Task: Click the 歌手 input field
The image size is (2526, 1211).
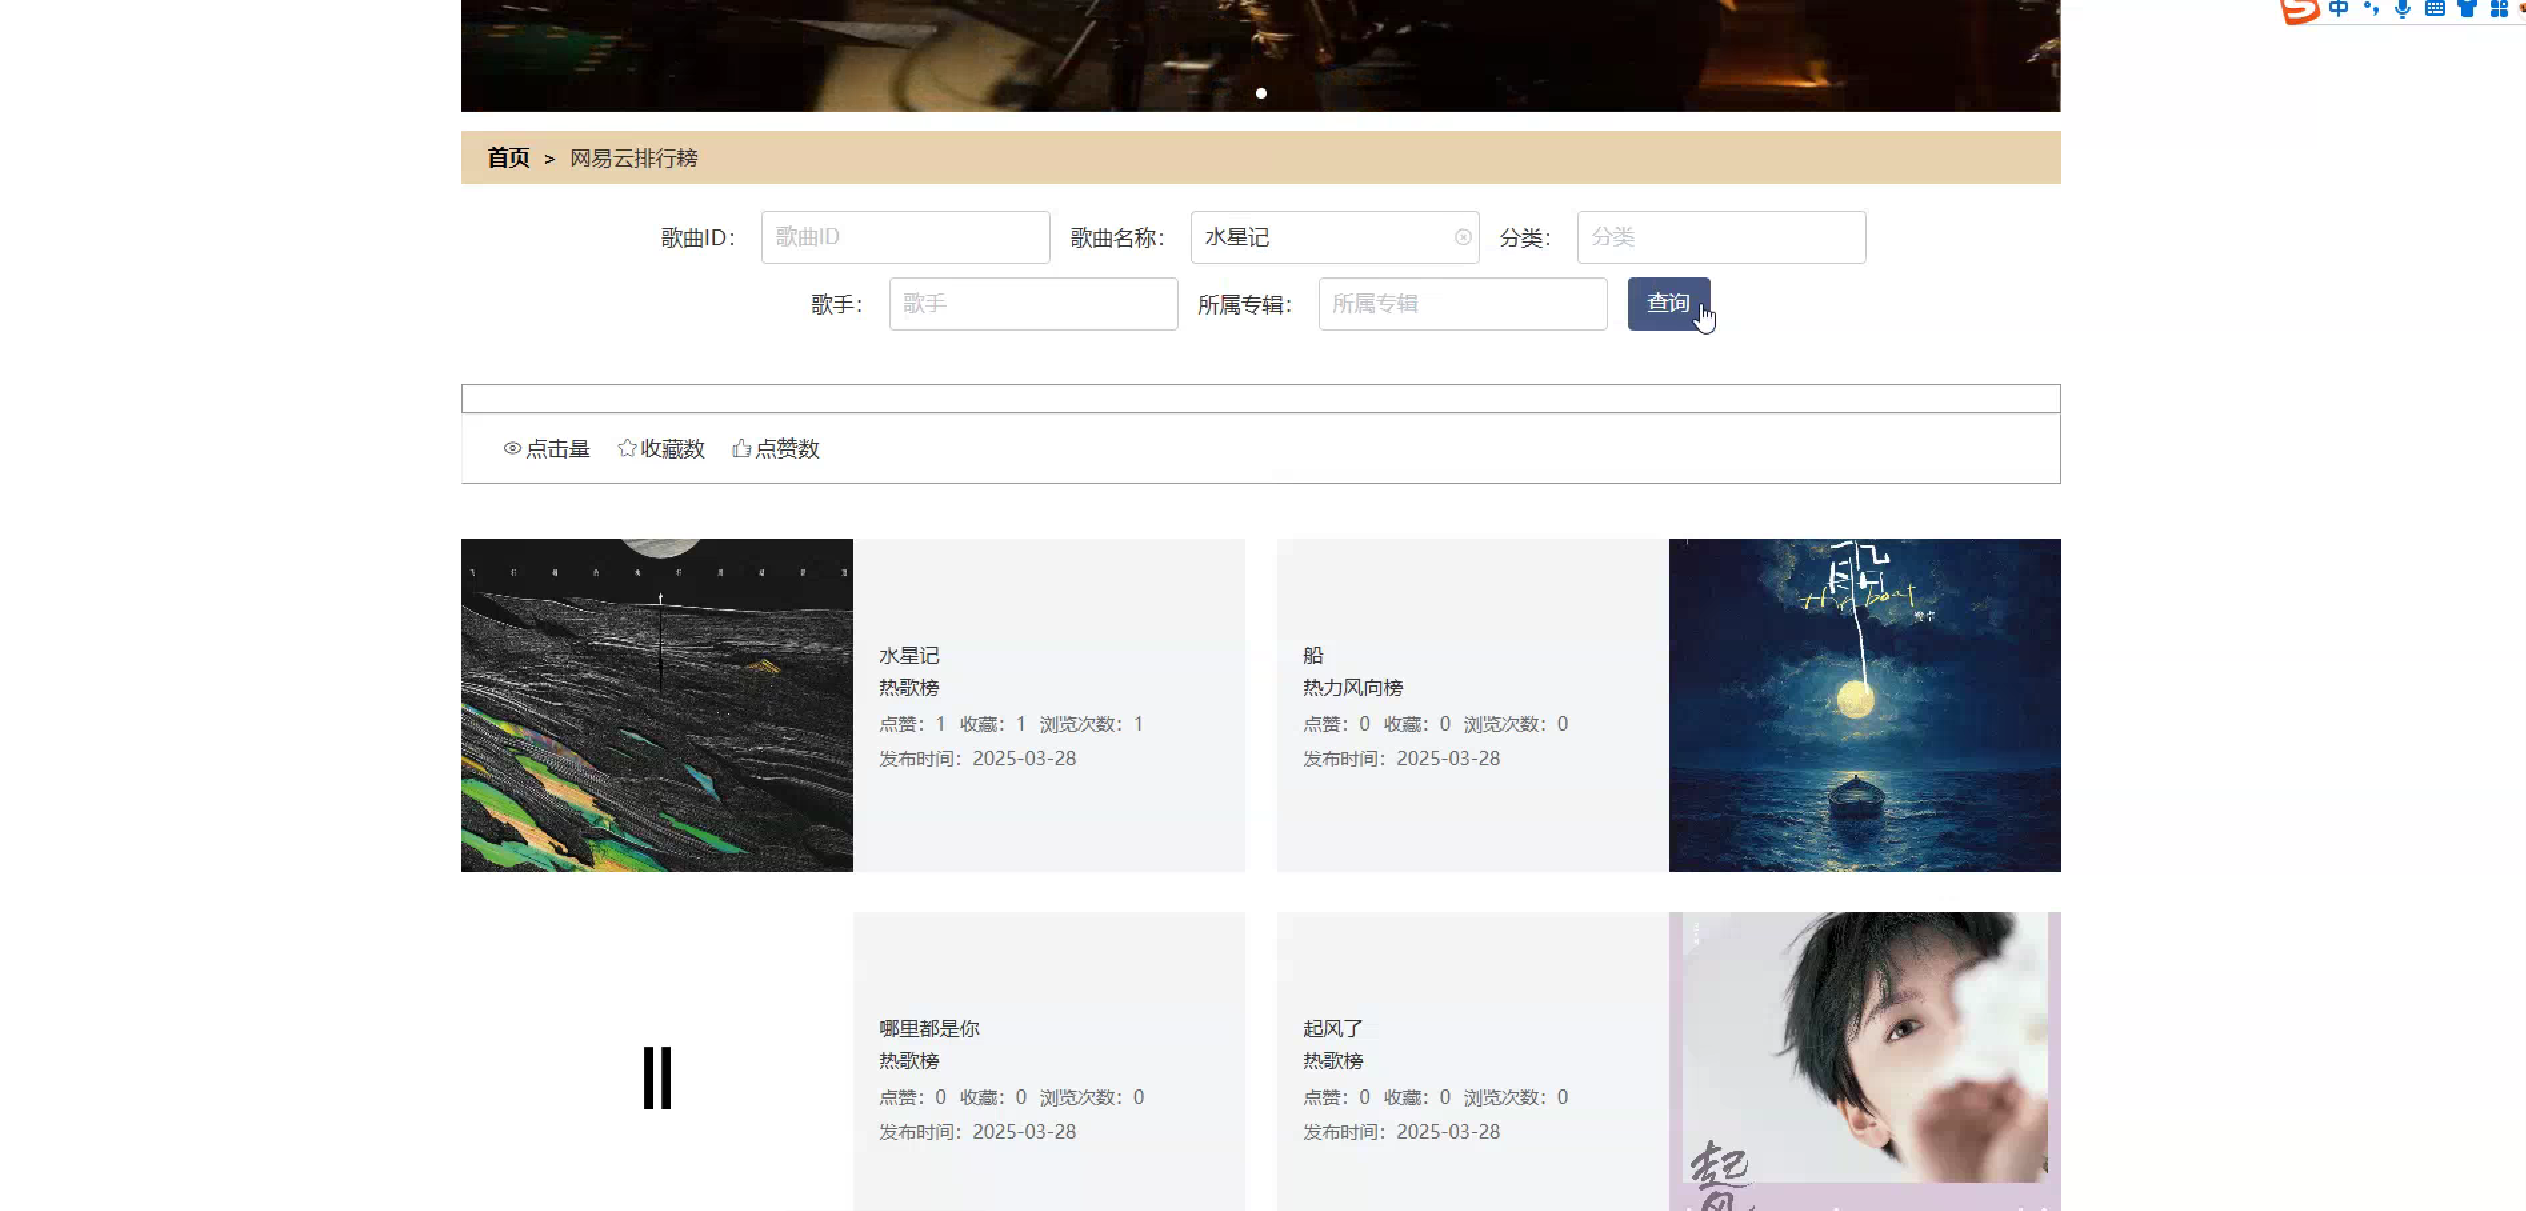Action: (x=1033, y=304)
